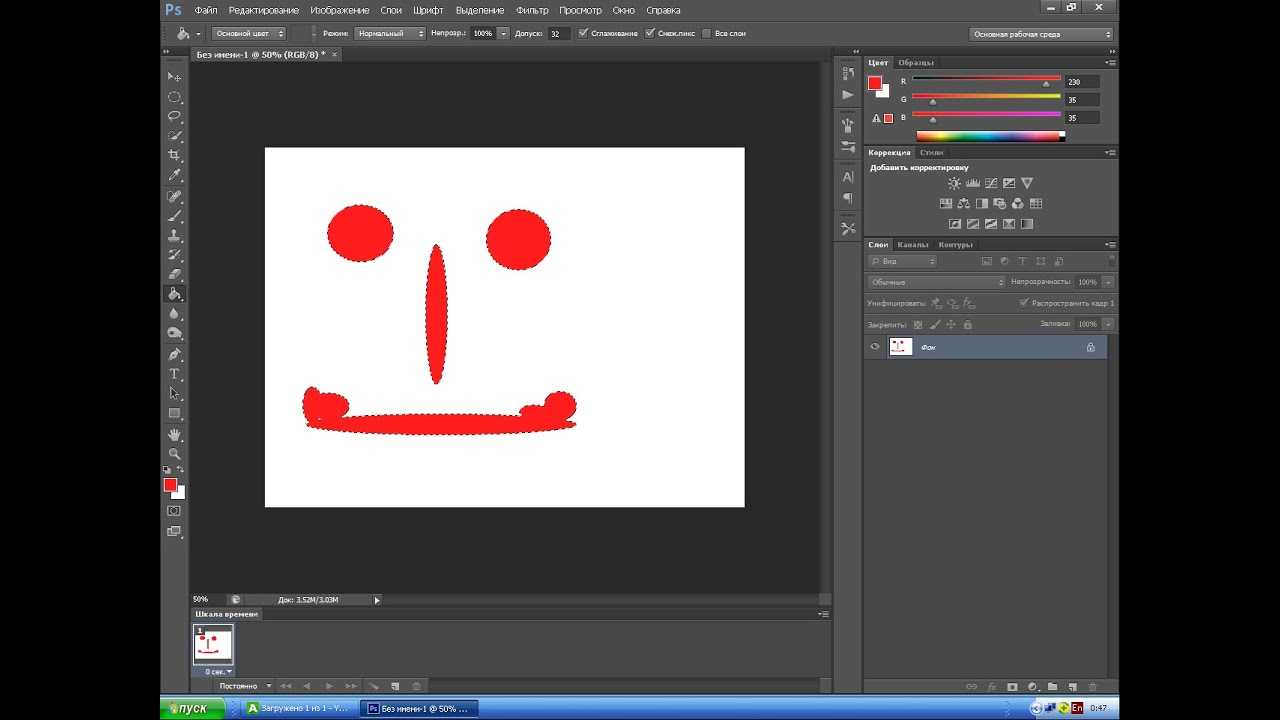The width and height of the screenshot is (1280, 720).
Task: Add Color Balance adjustment icon
Action: 963,203
